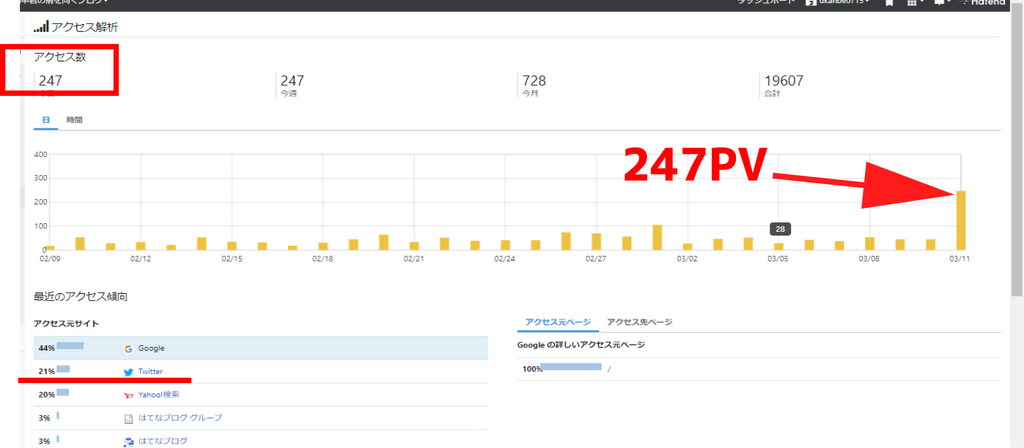Image resolution: width=1024 pixels, height=448 pixels.
Task: Click the 03/05 date label on axis
Action: pyautogui.click(x=778, y=259)
